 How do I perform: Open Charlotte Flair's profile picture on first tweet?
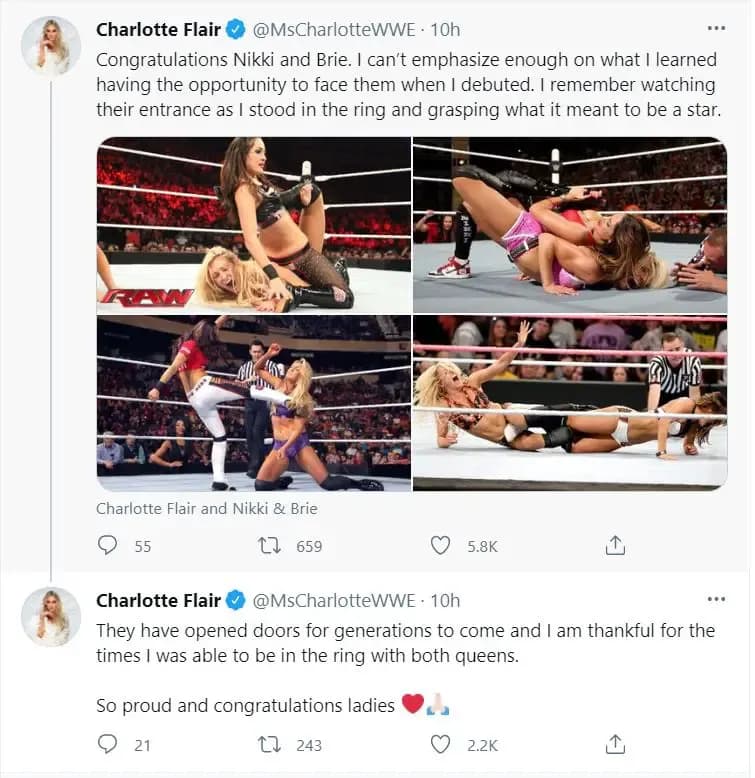click(51, 46)
